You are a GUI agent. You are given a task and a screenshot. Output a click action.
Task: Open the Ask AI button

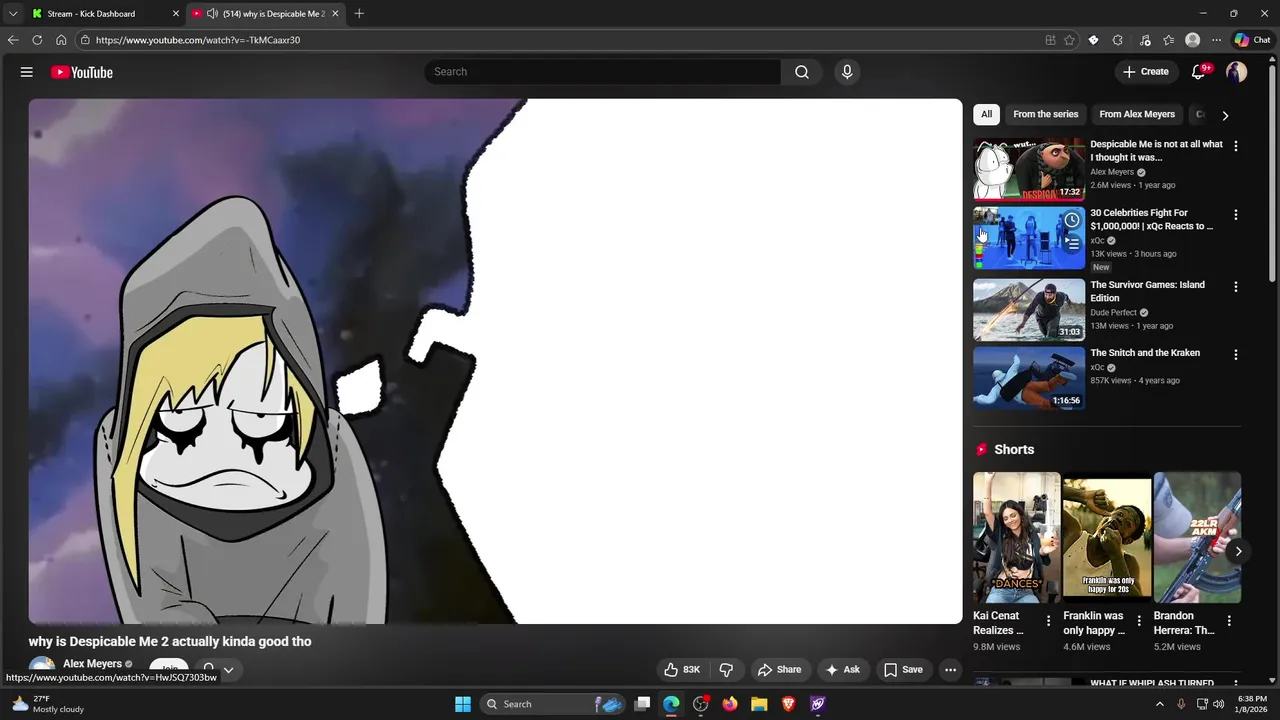click(842, 670)
